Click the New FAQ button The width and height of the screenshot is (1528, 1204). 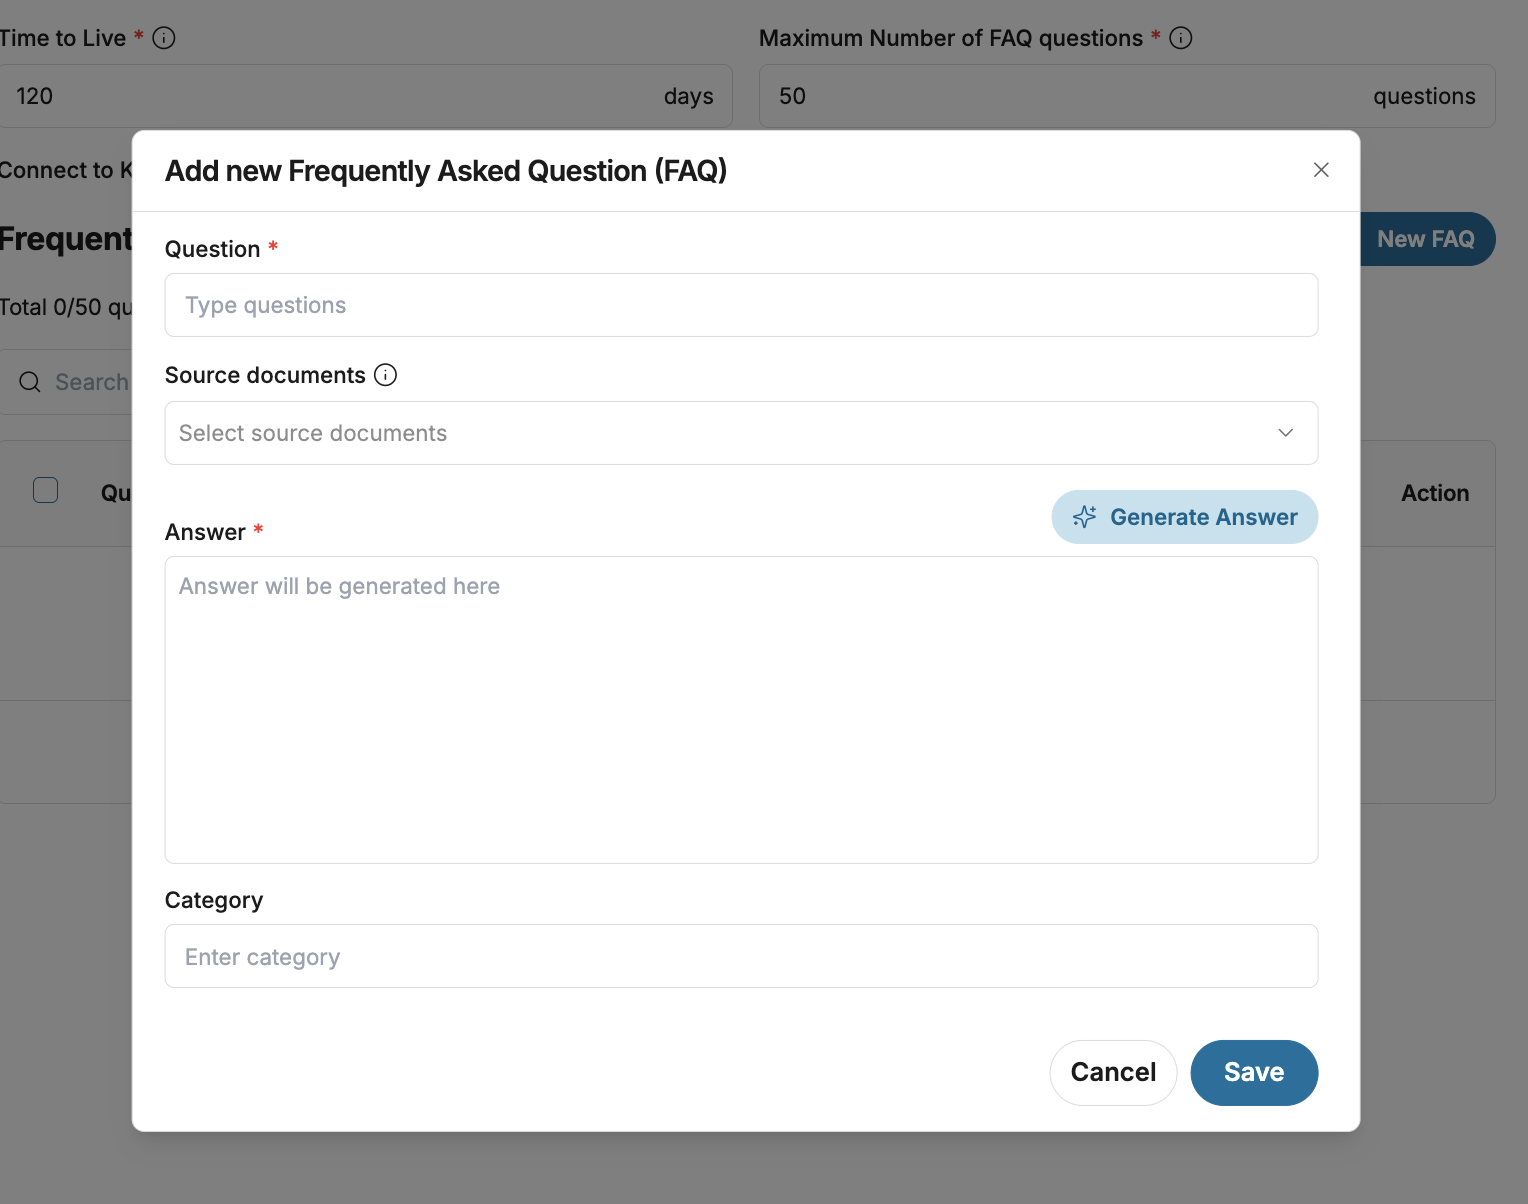coord(1427,239)
